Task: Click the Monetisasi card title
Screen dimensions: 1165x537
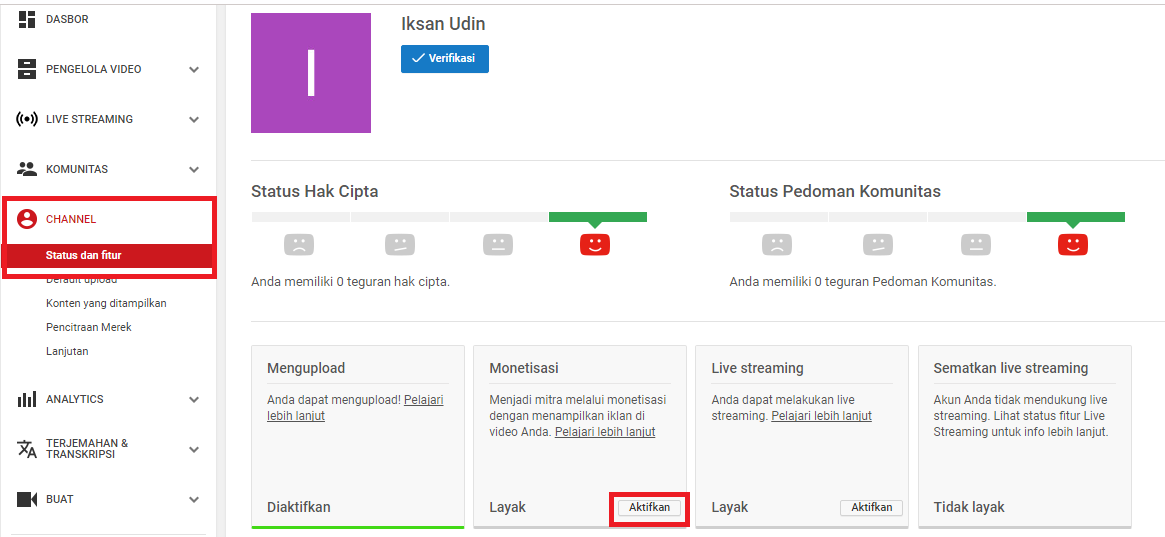Action: tap(524, 368)
